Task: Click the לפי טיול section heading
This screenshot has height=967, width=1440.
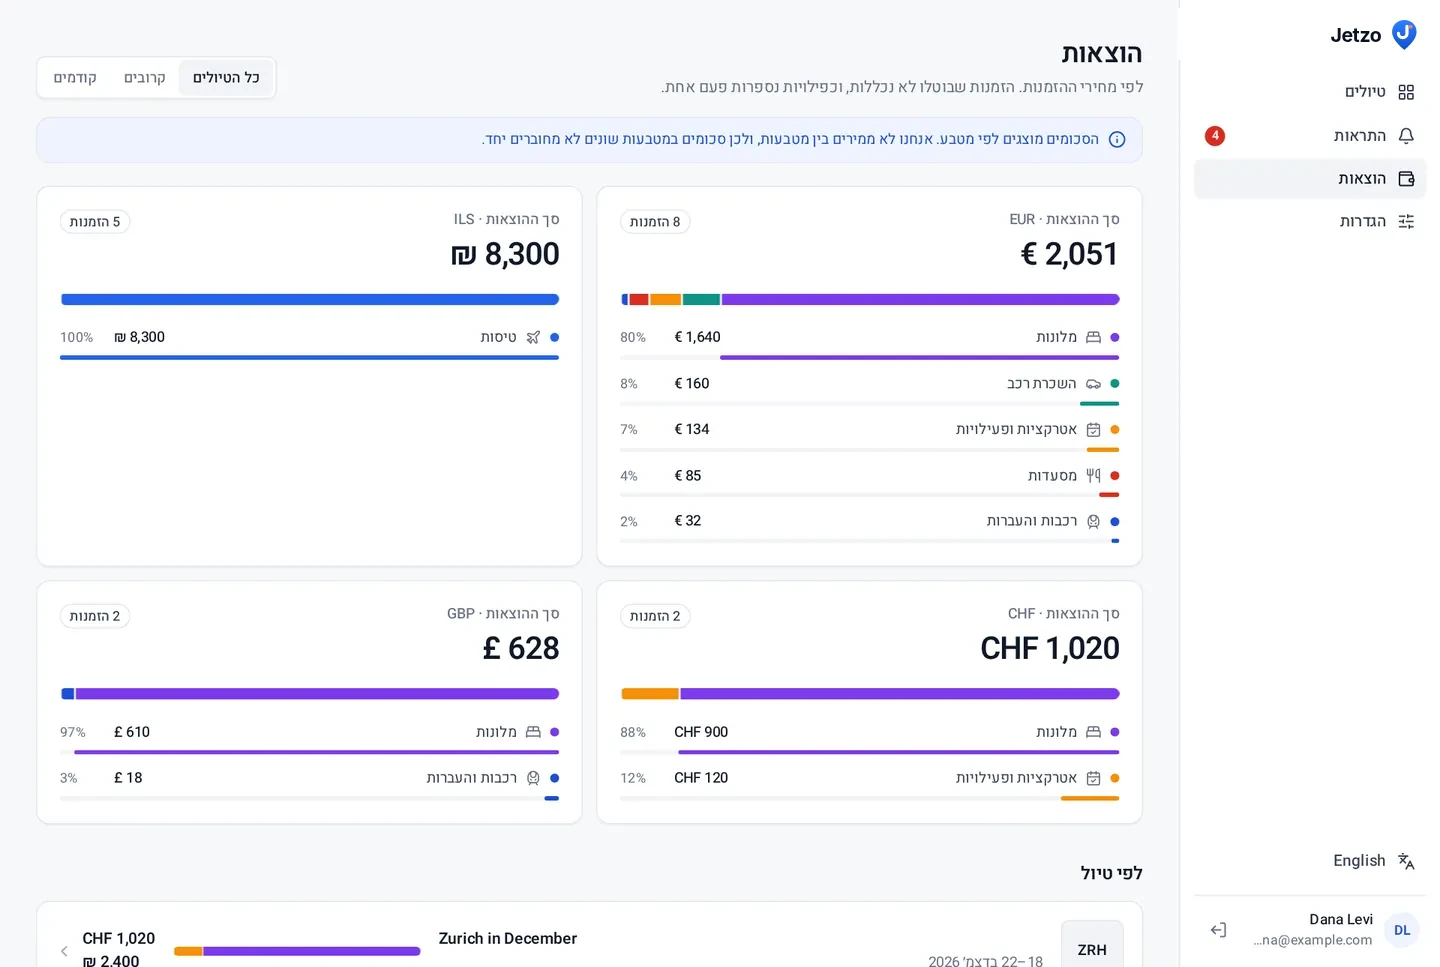Action: (x=1111, y=873)
